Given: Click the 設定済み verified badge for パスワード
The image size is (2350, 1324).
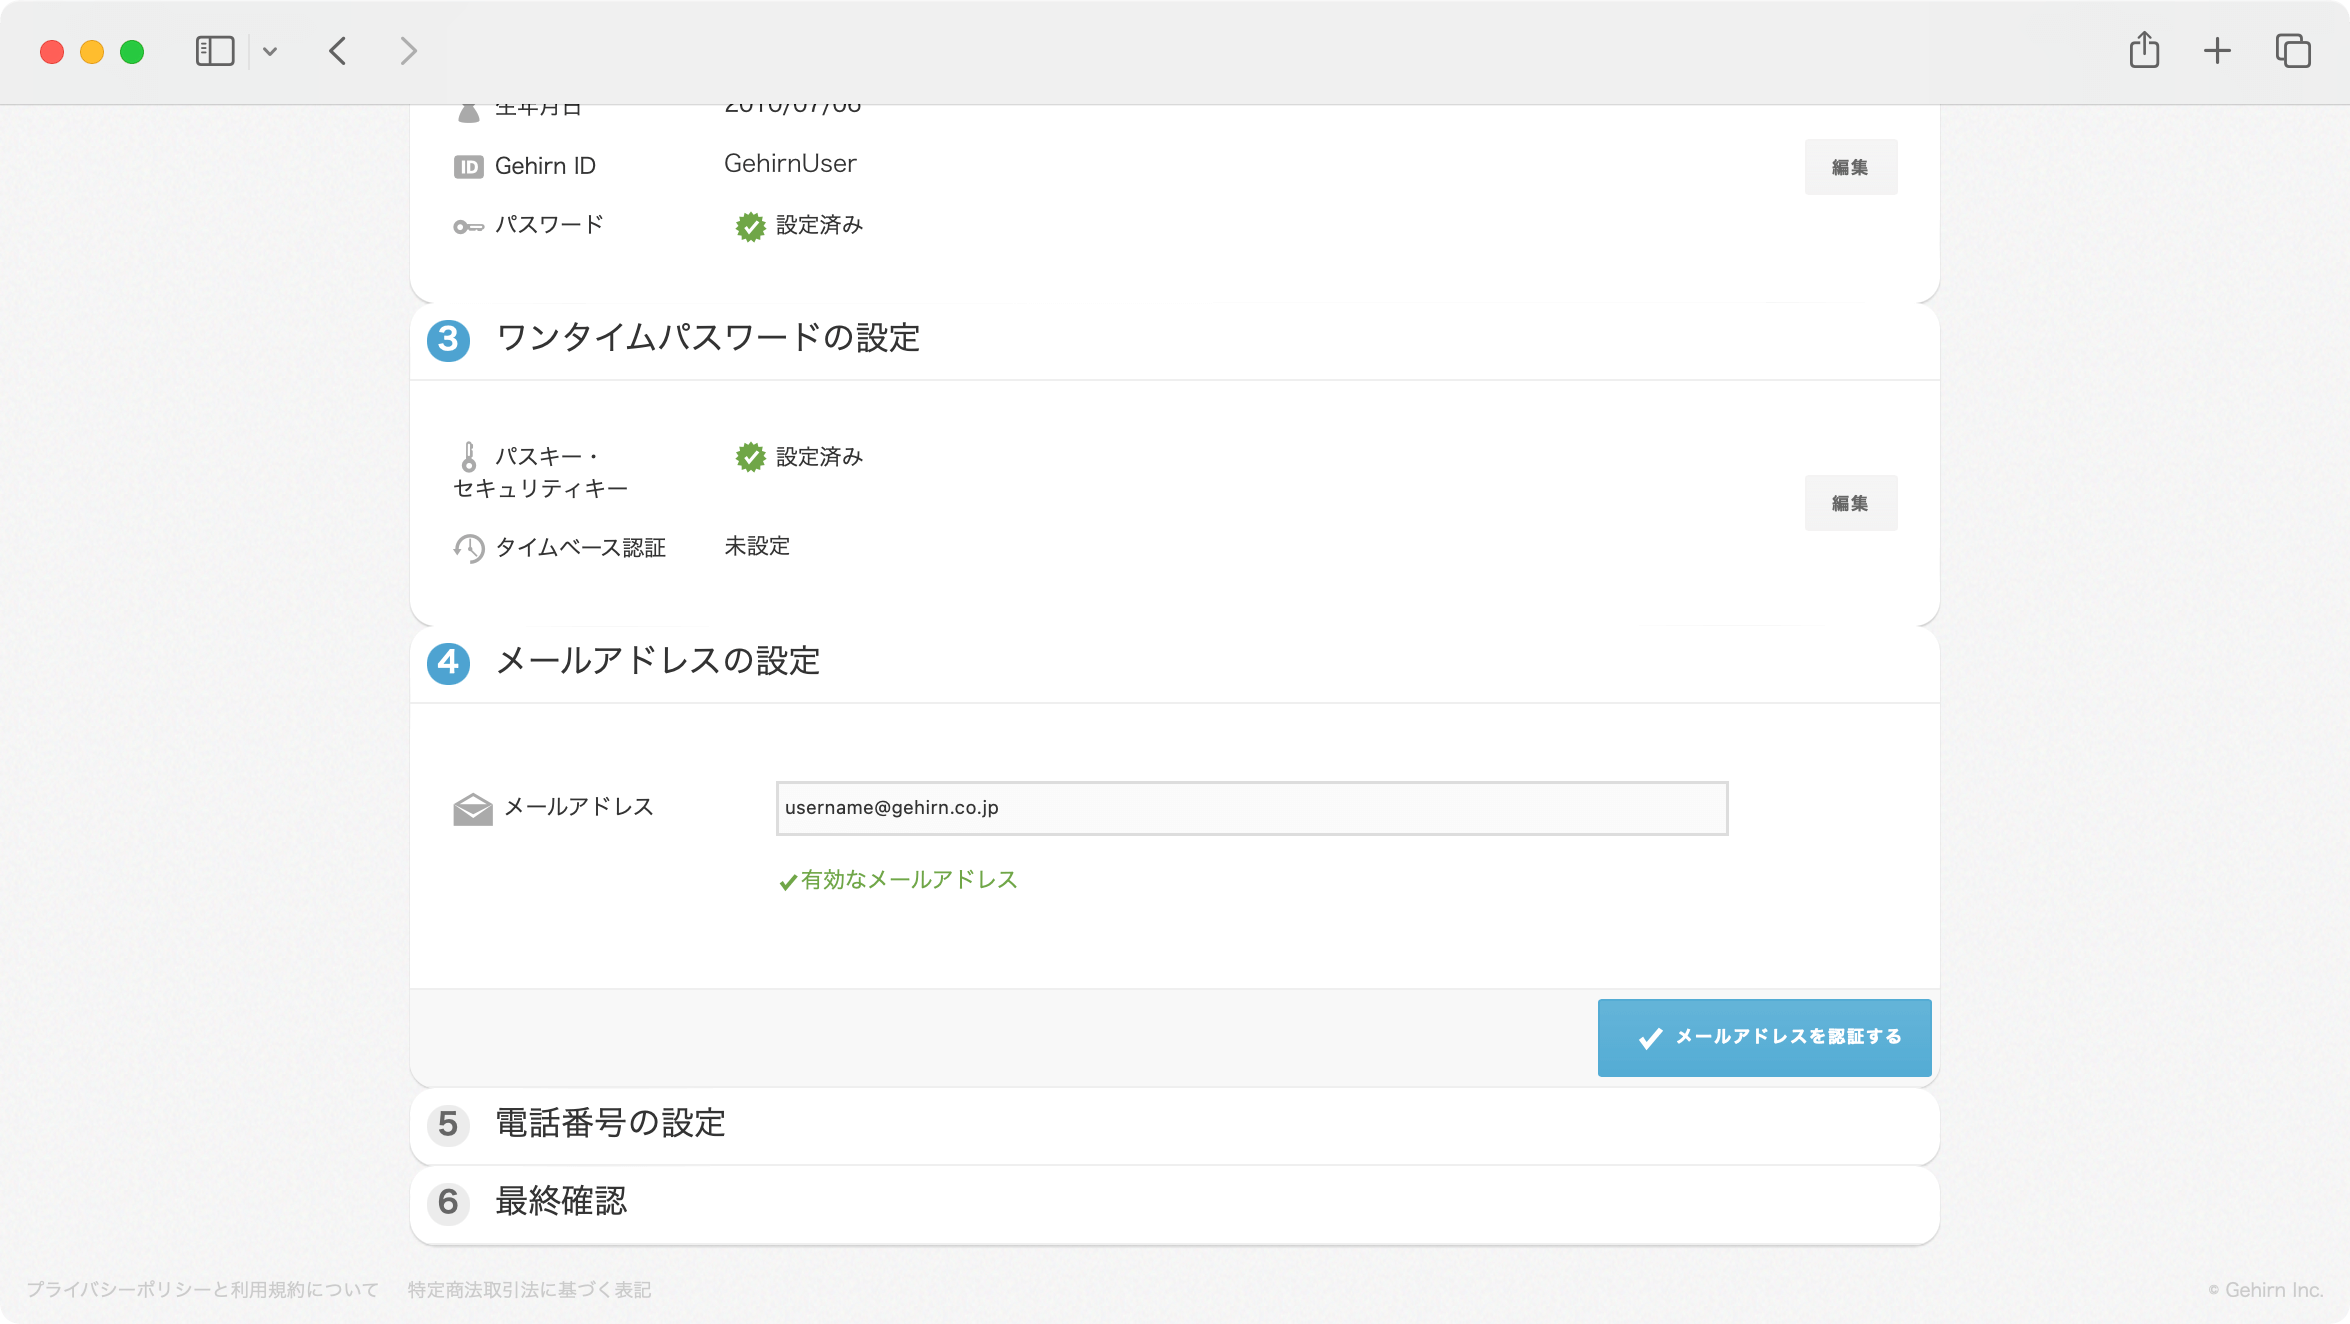Looking at the screenshot, I should [749, 226].
